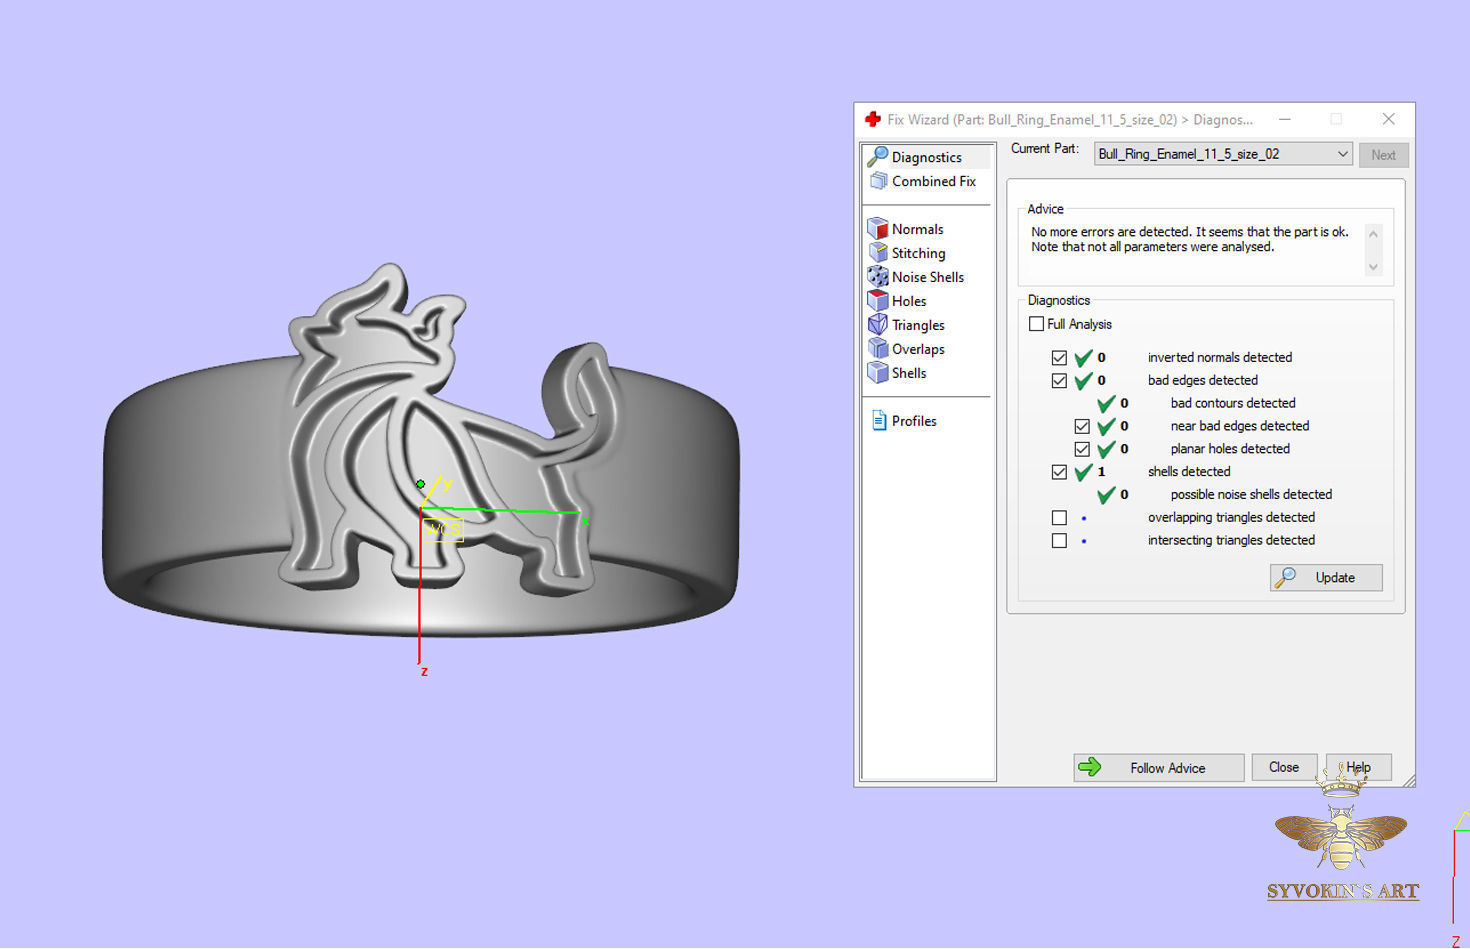Click the Diagnostics magnifier icon

tap(877, 156)
